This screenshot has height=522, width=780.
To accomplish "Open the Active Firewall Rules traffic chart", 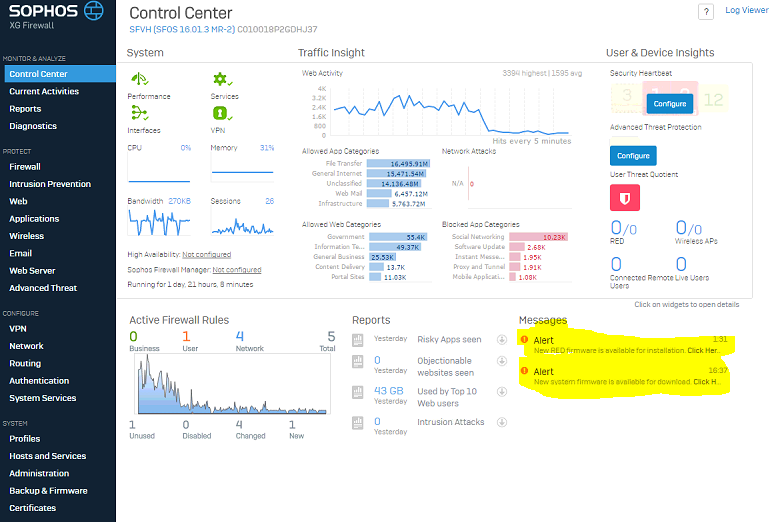I will click(232, 384).
